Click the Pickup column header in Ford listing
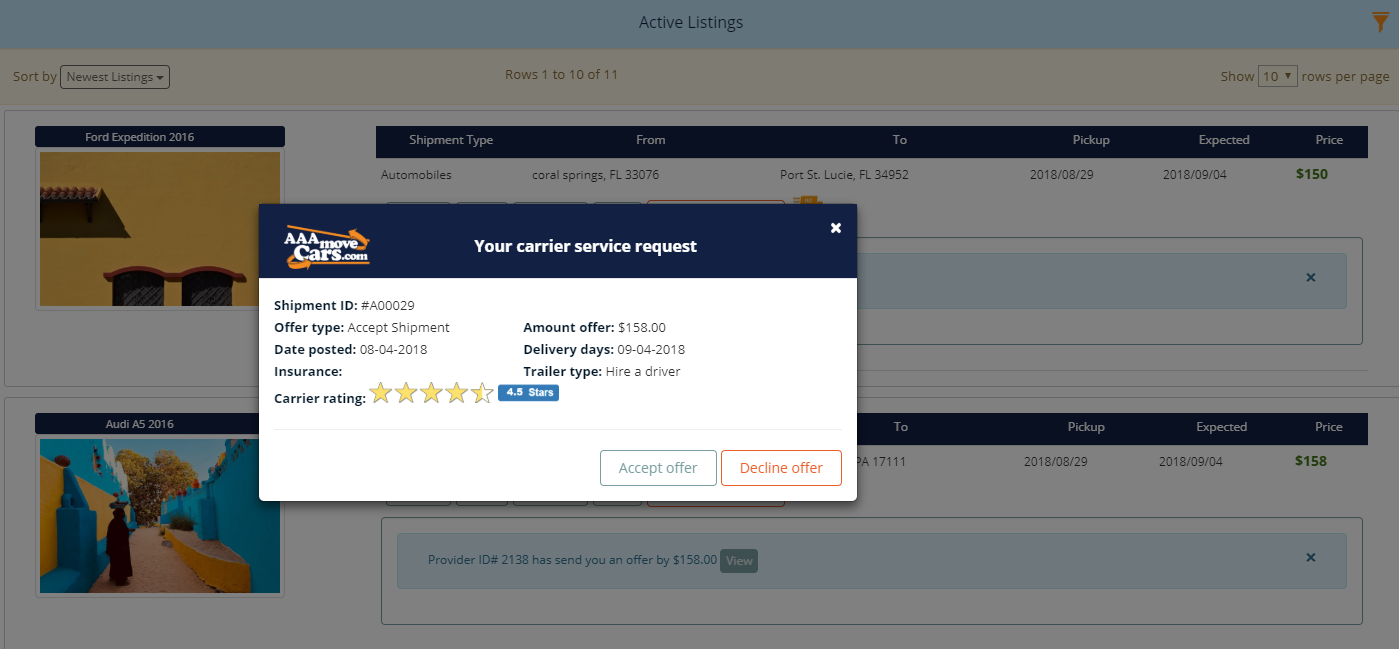This screenshot has width=1399, height=649. (x=1091, y=140)
